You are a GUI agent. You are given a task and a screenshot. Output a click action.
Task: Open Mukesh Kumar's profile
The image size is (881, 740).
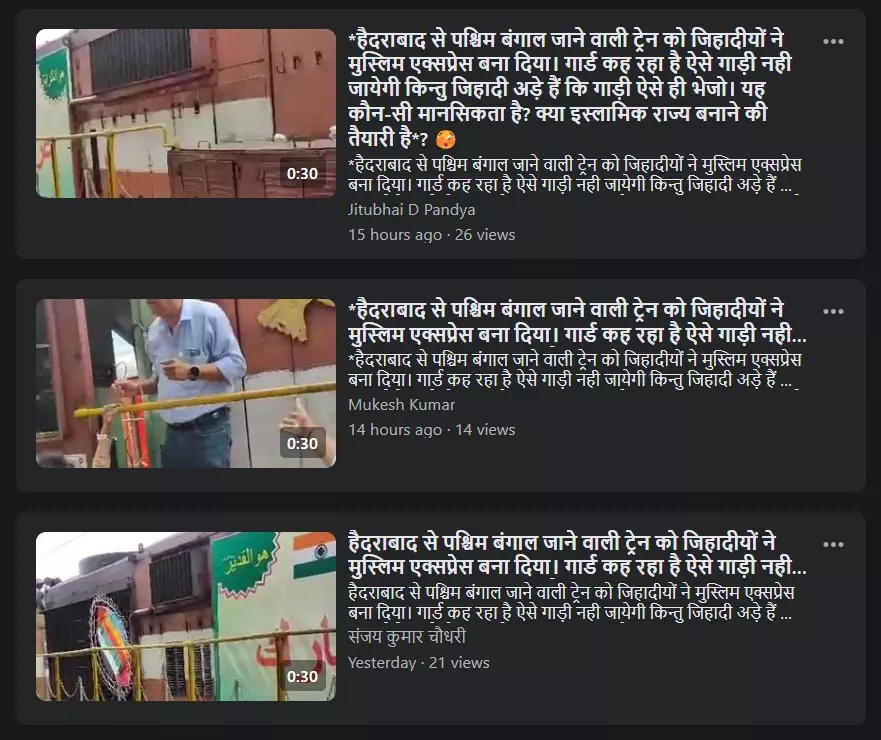coord(401,405)
